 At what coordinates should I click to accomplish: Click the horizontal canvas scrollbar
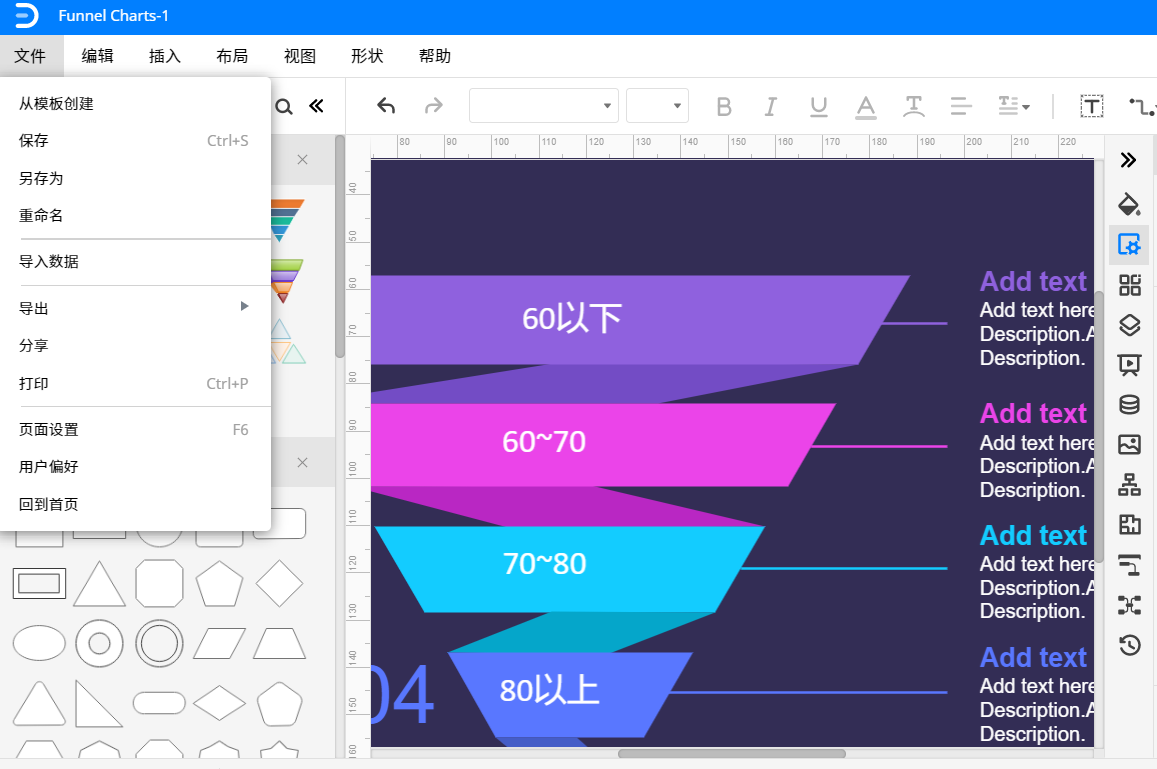pos(731,754)
